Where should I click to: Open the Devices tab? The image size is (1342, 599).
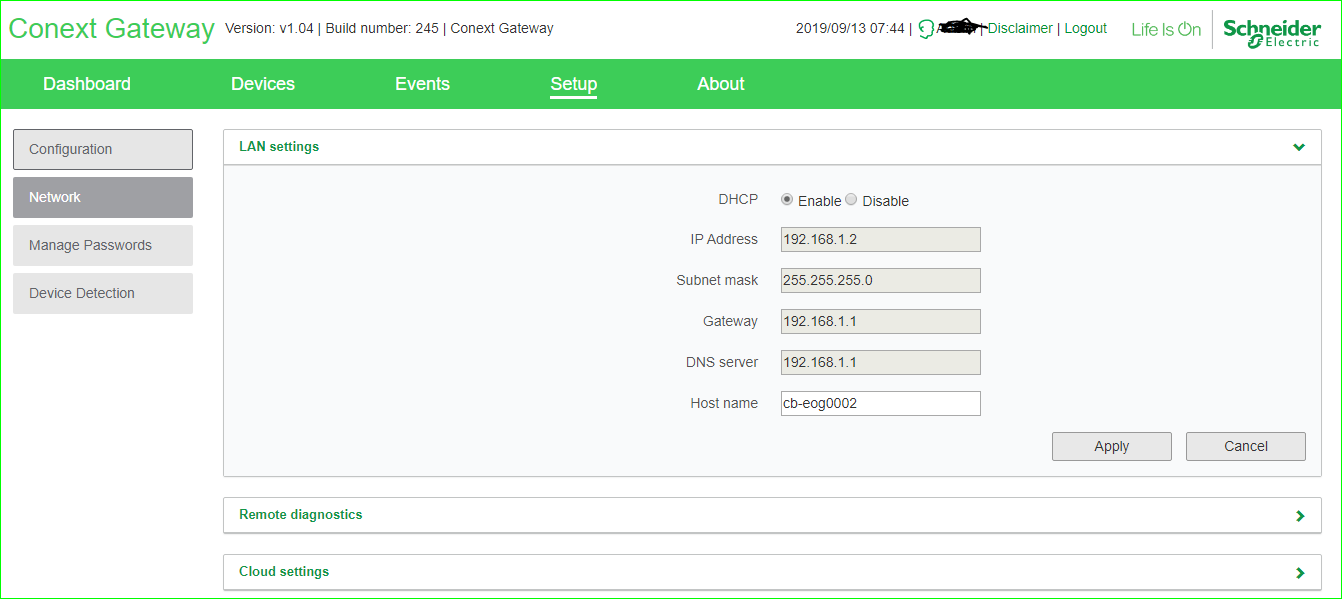[x=263, y=84]
